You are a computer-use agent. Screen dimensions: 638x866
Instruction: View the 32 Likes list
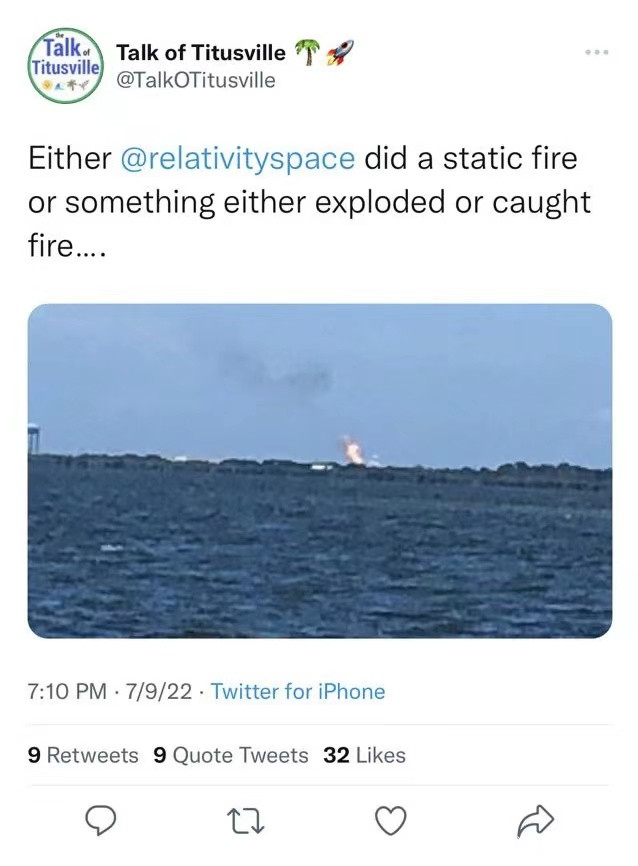365,755
